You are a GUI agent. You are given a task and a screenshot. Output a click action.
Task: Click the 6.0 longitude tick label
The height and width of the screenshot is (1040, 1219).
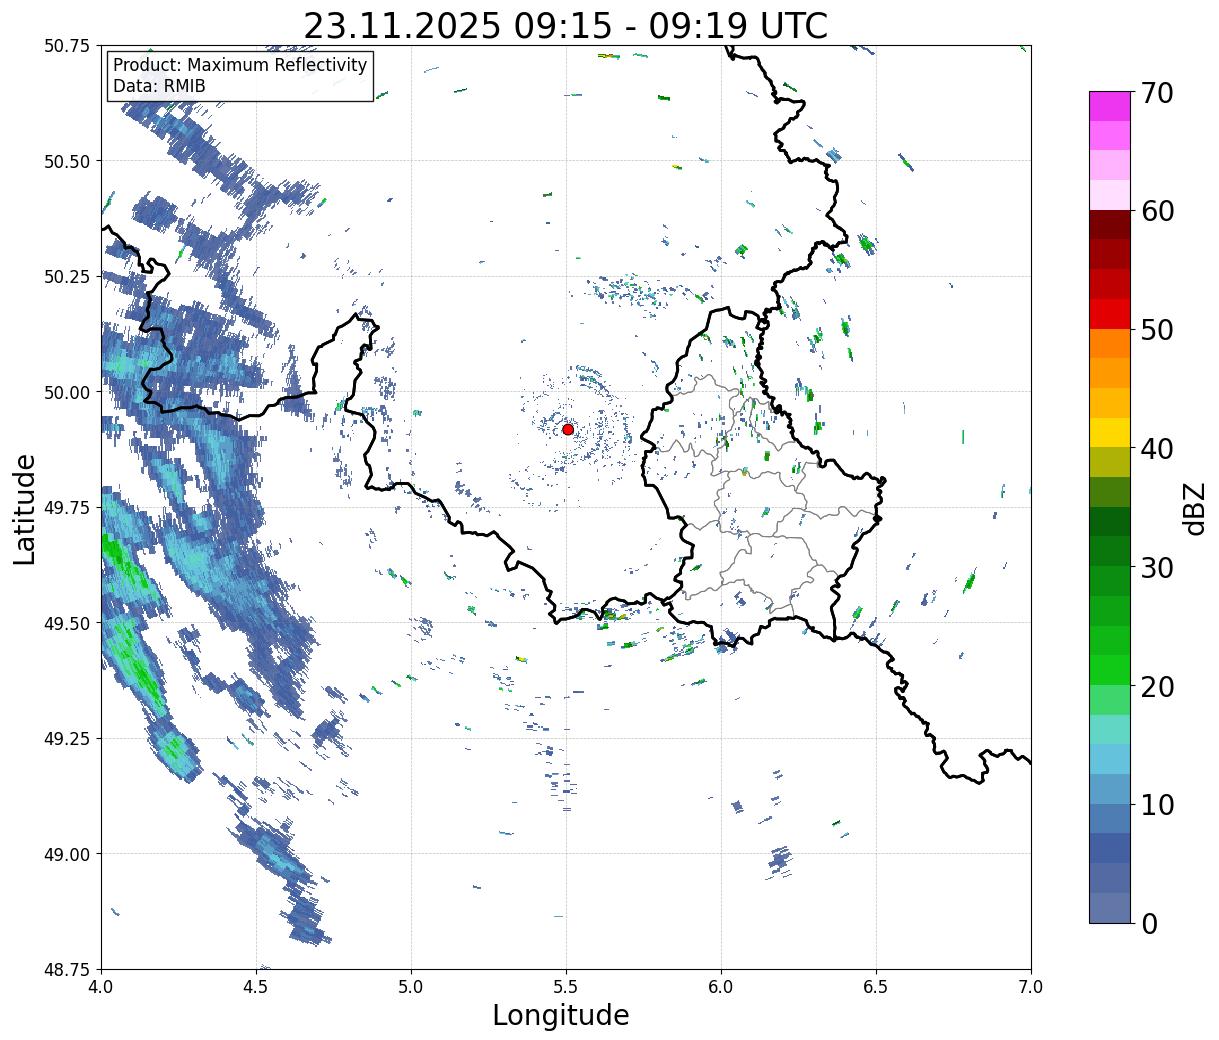click(x=721, y=987)
